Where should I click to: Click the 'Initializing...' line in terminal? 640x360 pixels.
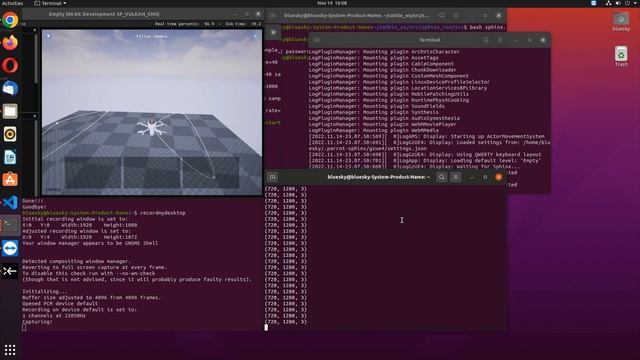(45, 291)
